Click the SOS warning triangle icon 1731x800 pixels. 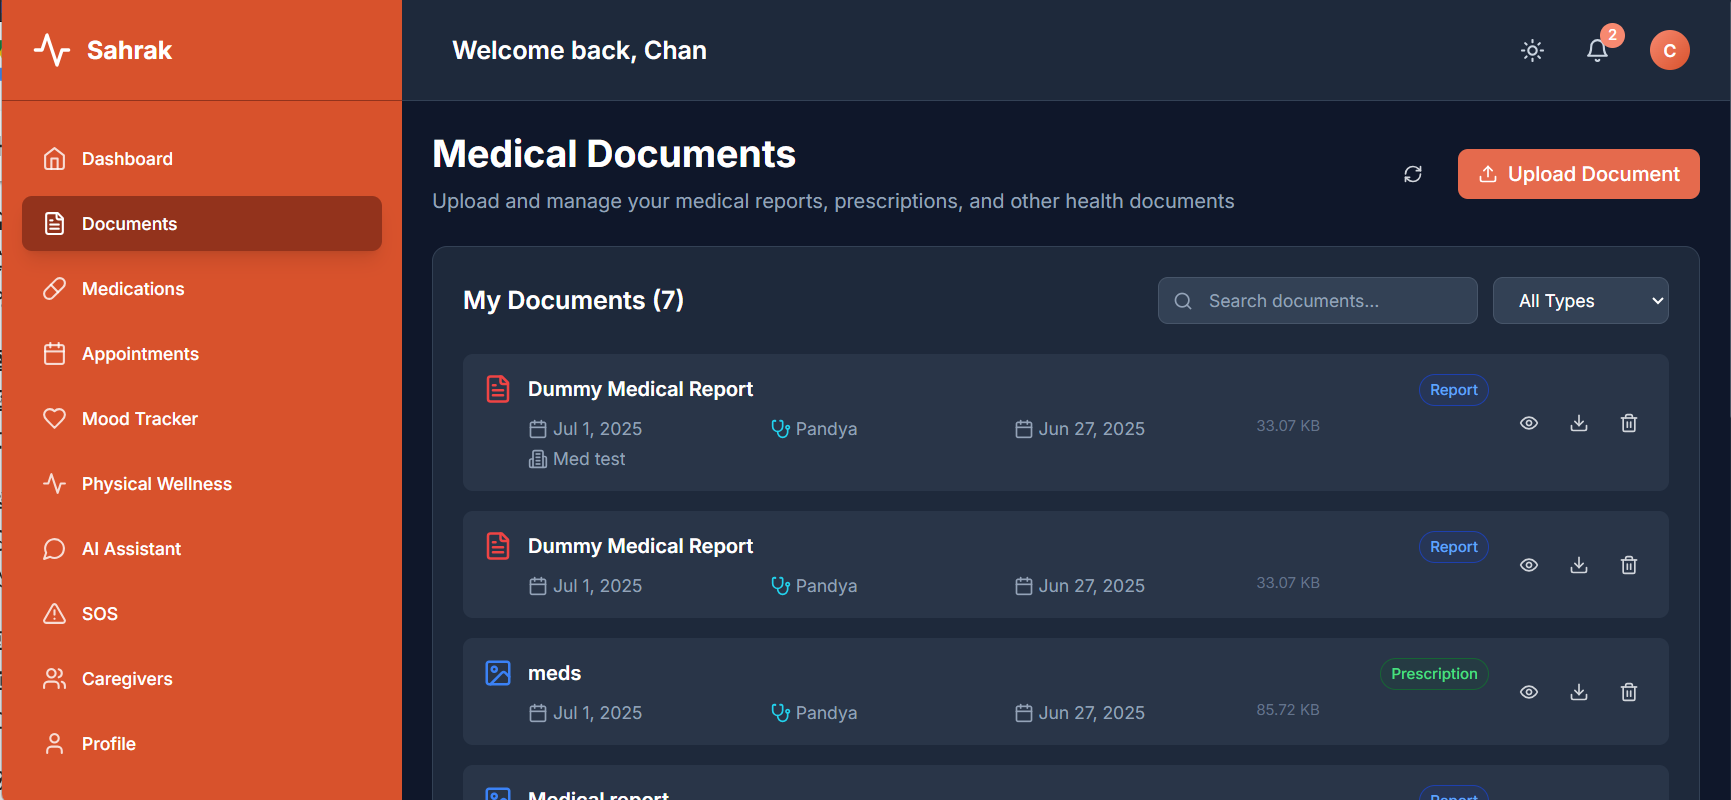click(55, 614)
